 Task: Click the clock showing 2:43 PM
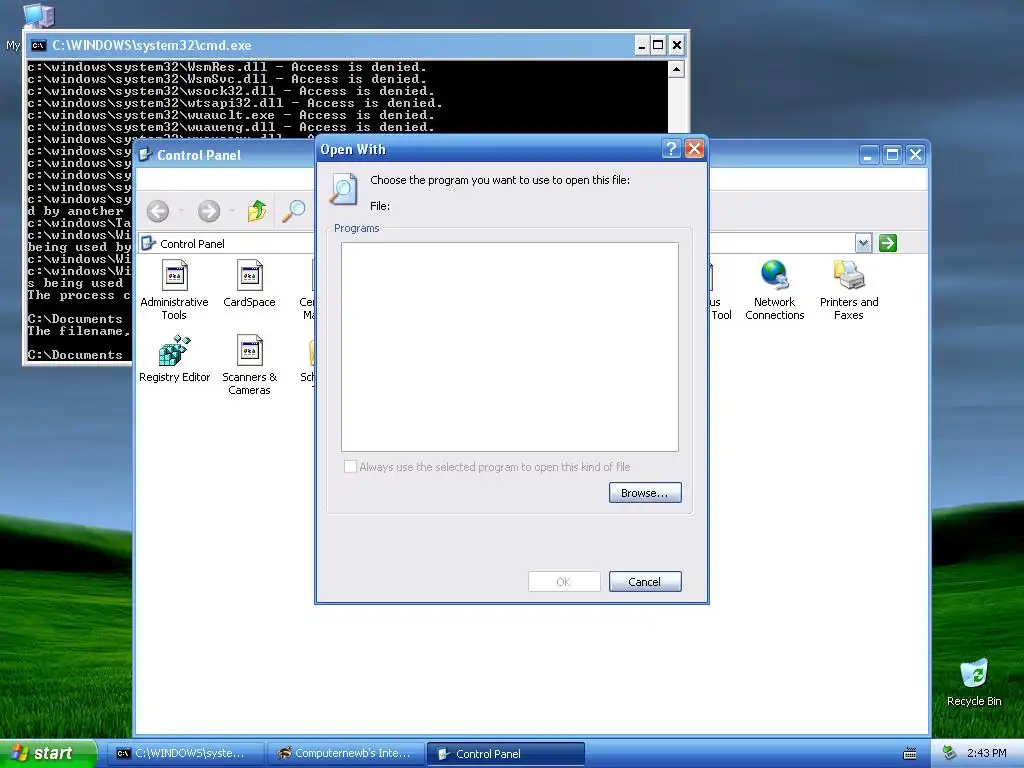986,754
